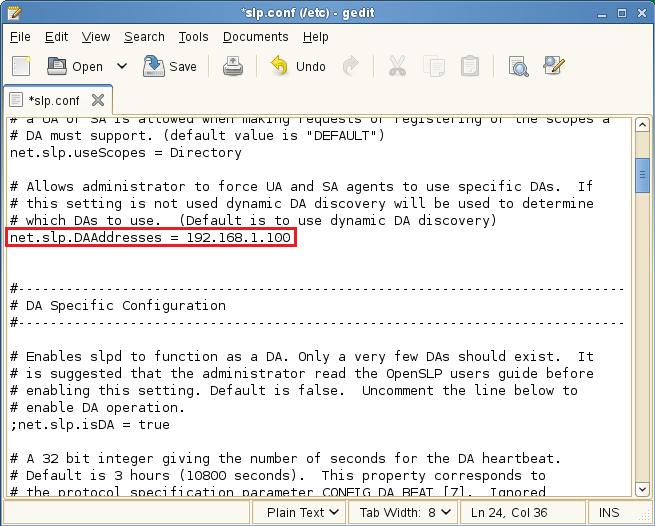Click the net.slp.DAAddresses line in editor
Viewport: 655px width, 526px height.
[x=151, y=237]
